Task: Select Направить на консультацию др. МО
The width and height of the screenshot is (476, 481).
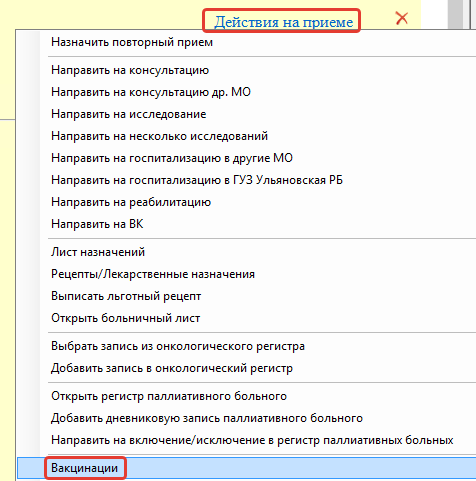Action: pyautogui.click(x=247, y=92)
